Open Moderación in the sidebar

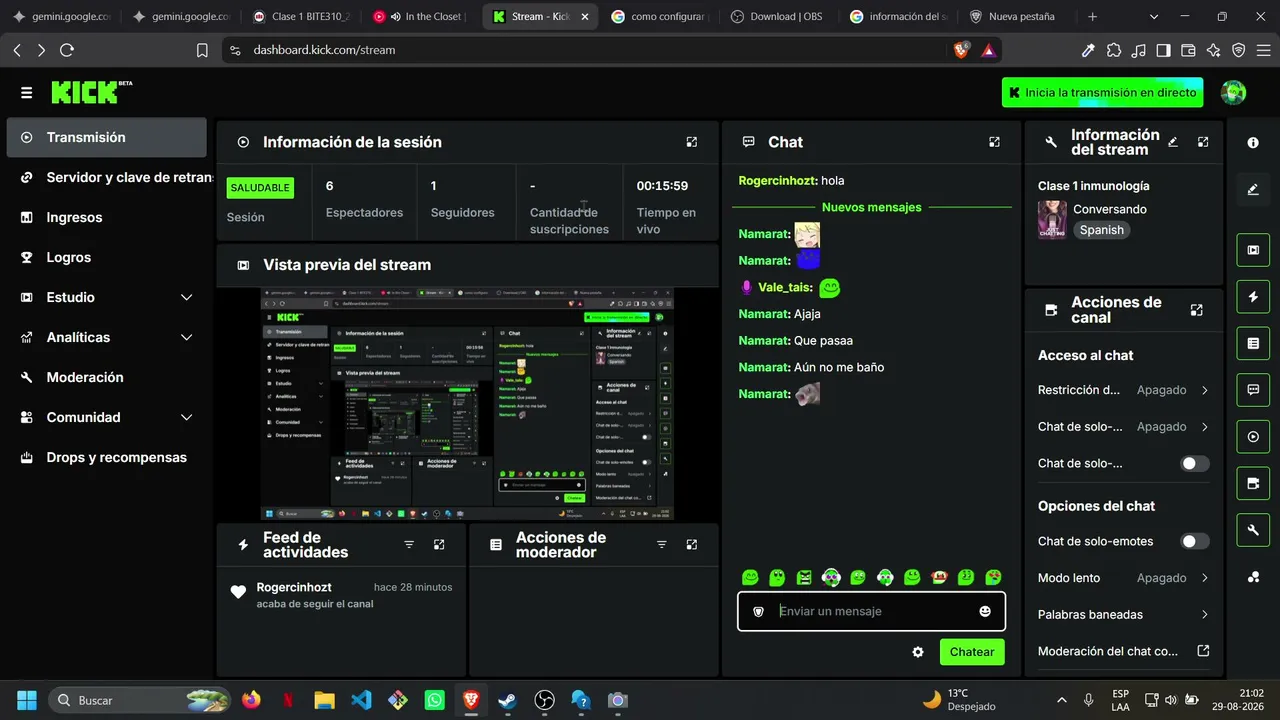tap(107, 377)
